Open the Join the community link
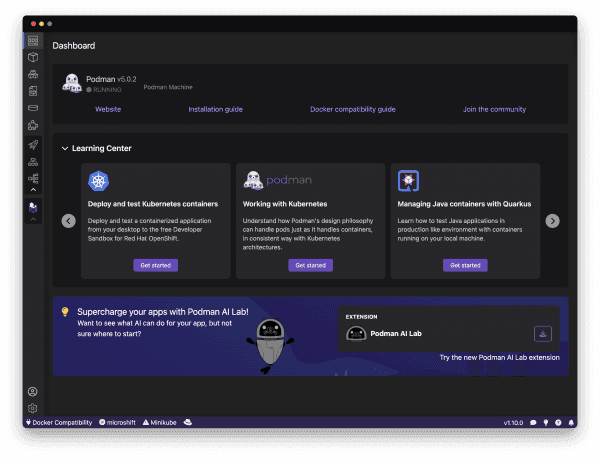Image resolution: width=600 pixels, height=458 pixels. 494,109
